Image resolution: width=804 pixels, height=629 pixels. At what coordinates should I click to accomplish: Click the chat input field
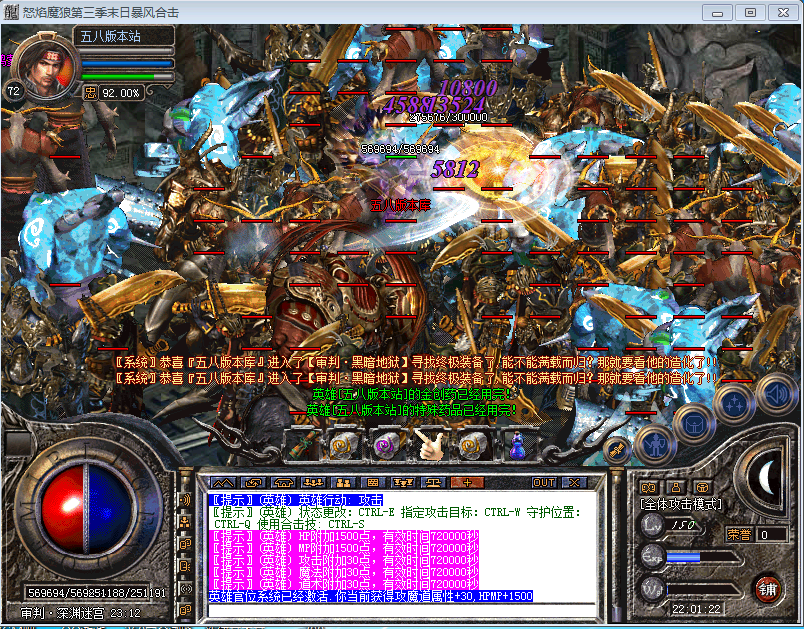[x=401, y=611]
